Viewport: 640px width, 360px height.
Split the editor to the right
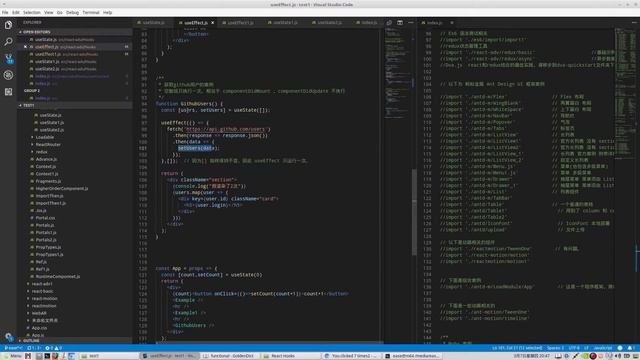pyautogui.click(x=400, y=23)
